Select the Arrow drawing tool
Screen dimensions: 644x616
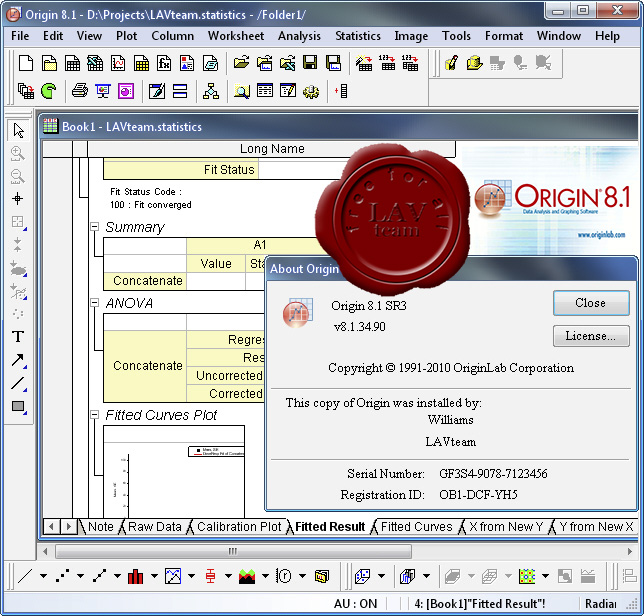18,360
